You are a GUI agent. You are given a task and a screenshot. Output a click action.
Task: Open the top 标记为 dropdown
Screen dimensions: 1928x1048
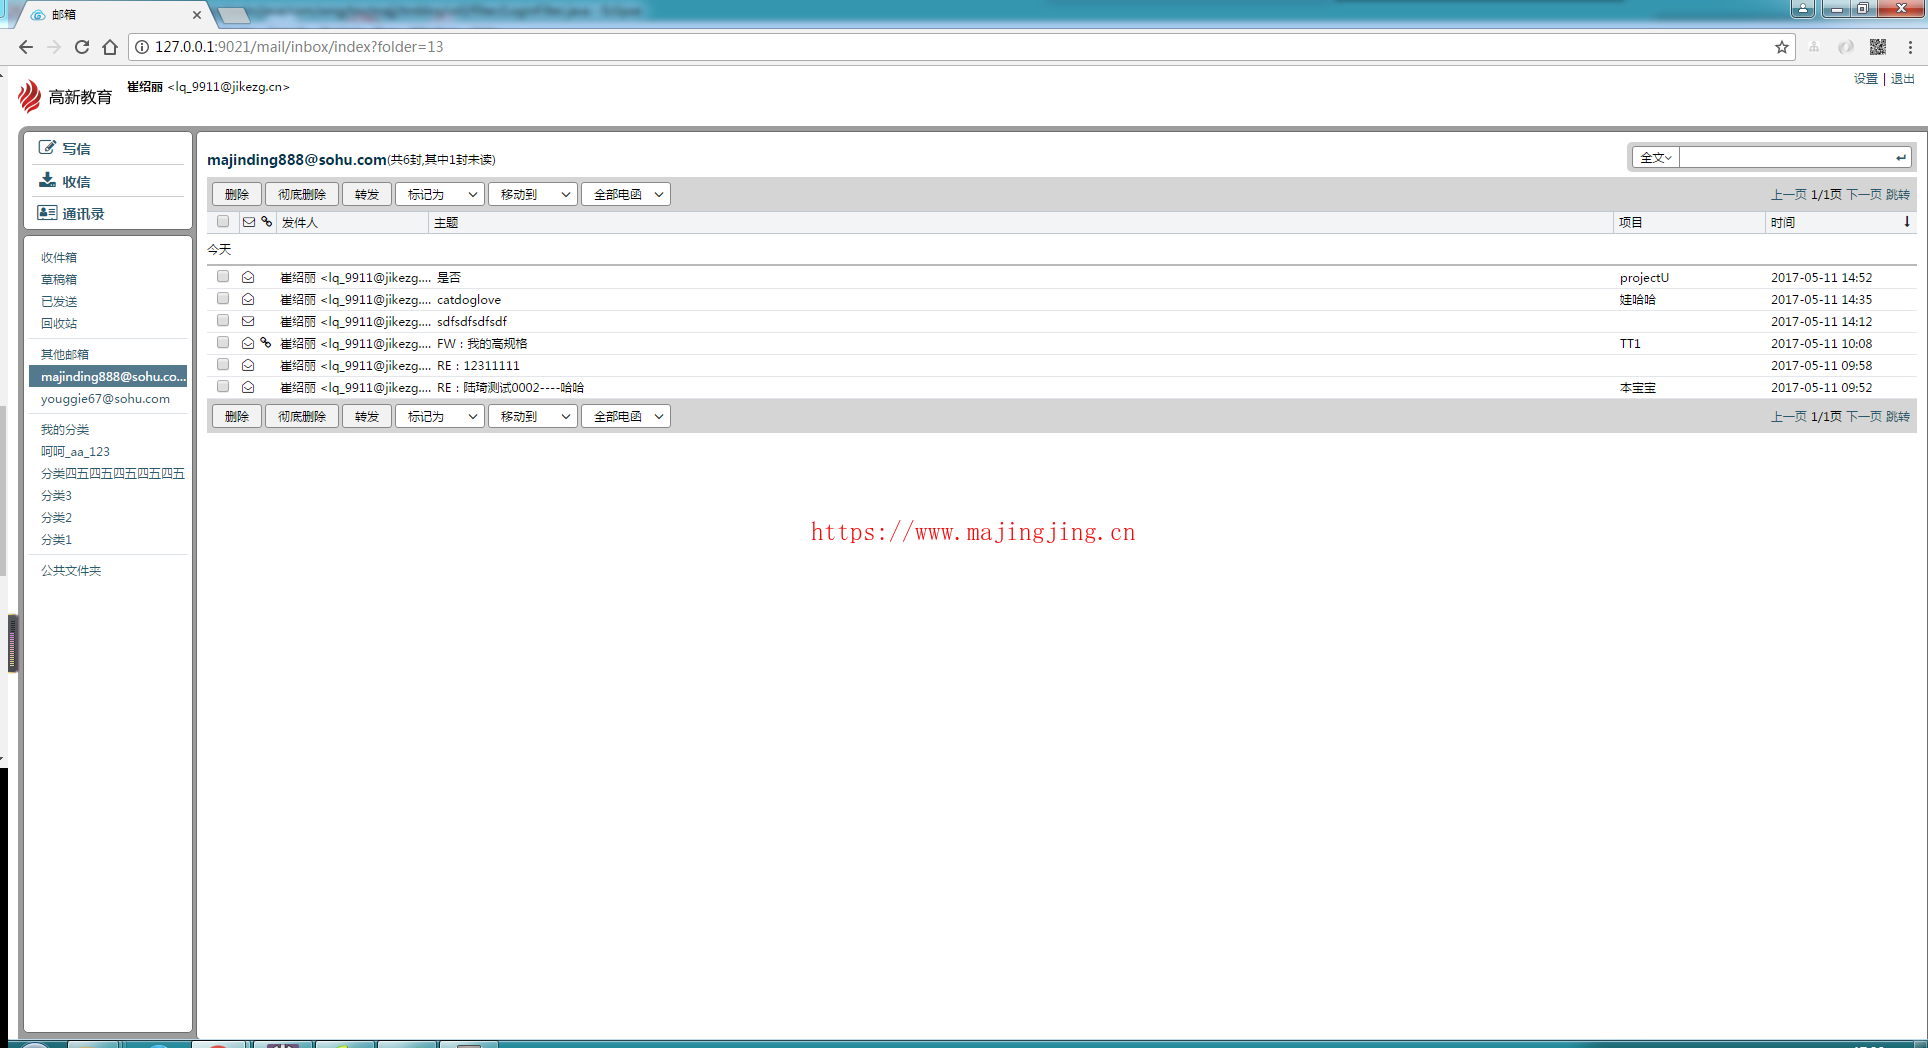(x=440, y=194)
